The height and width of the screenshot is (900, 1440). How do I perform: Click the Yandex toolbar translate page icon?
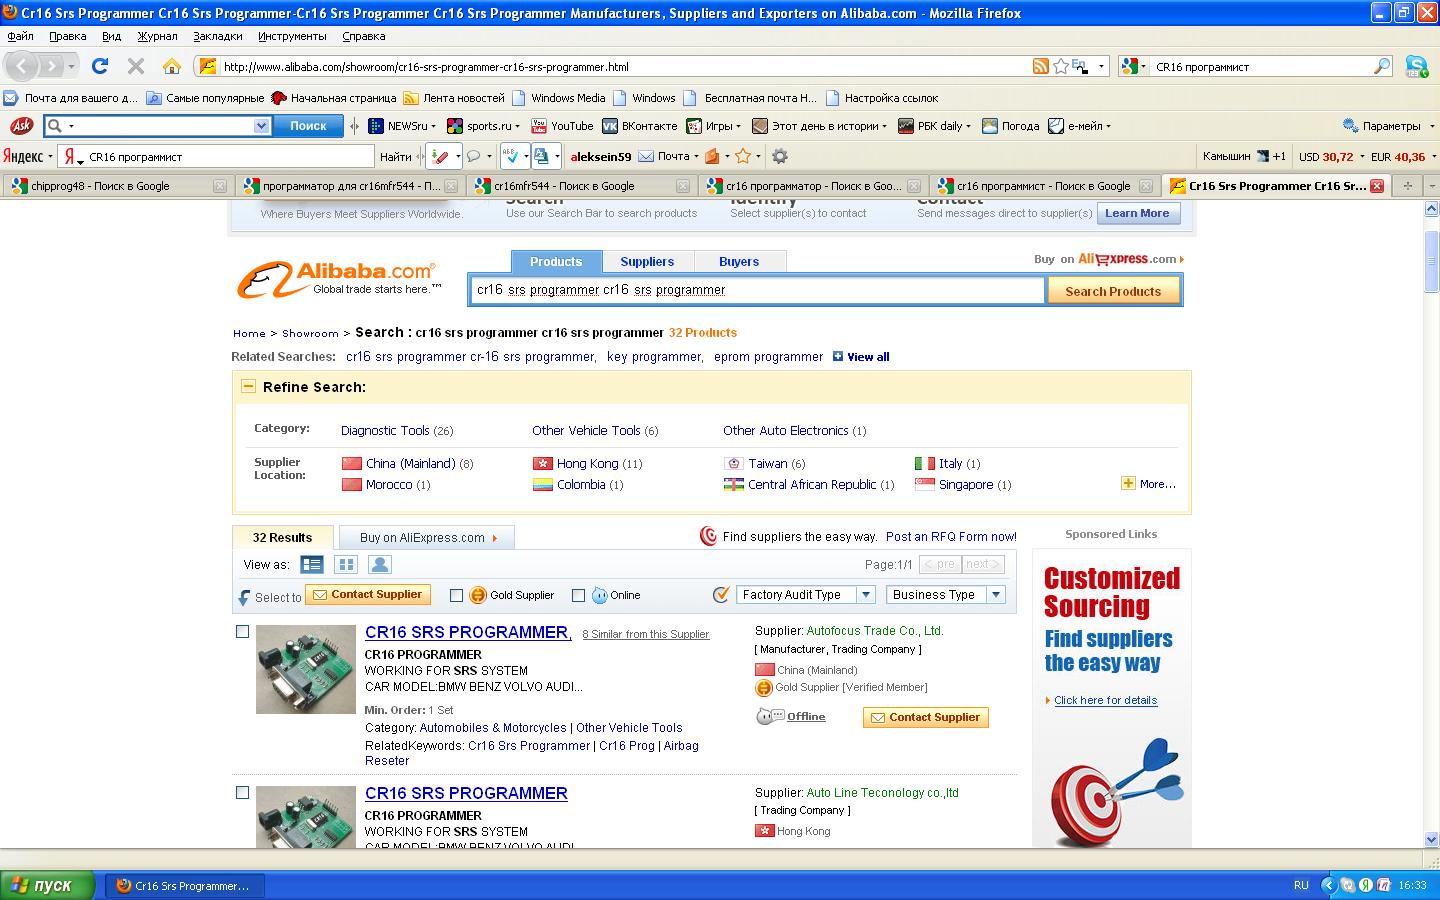(x=541, y=156)
